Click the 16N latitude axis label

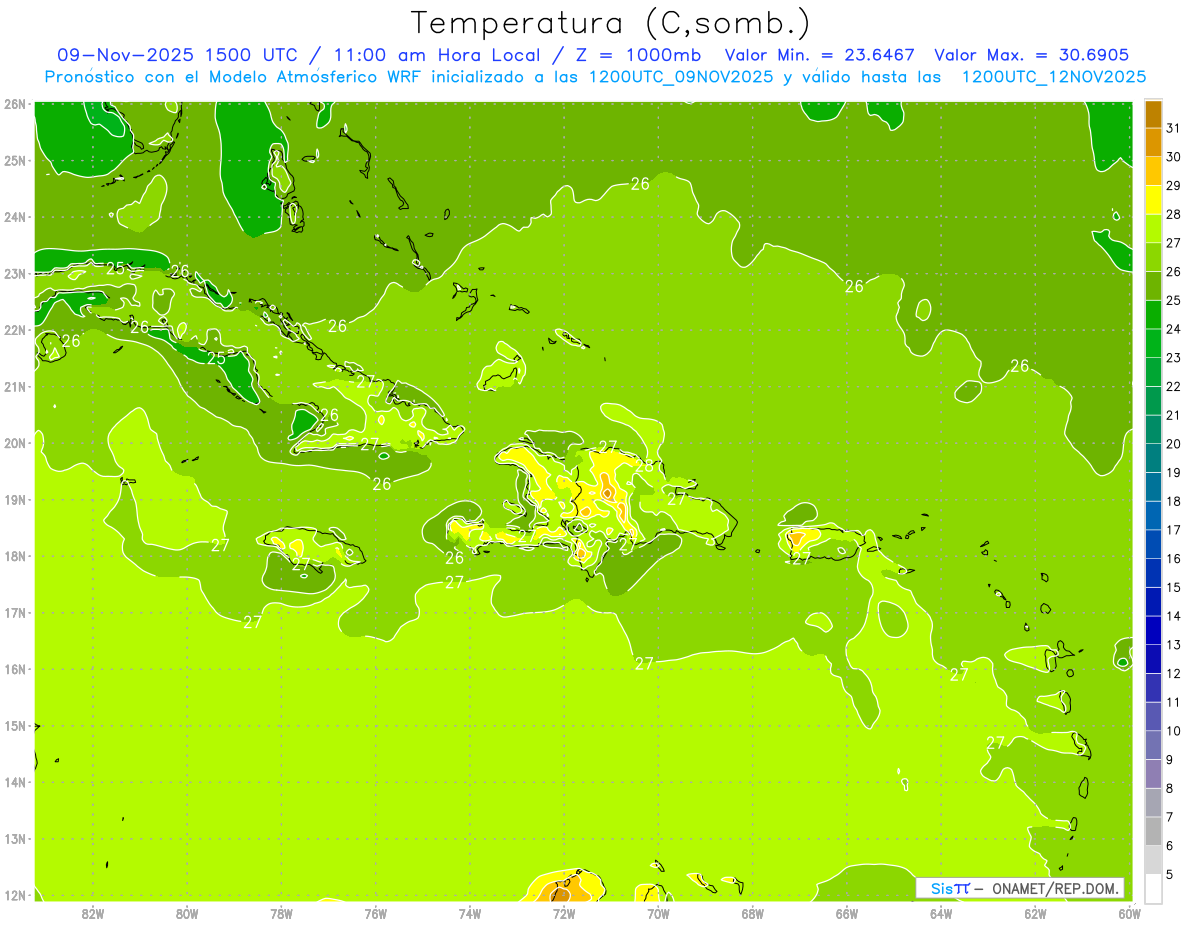(15, 669)
